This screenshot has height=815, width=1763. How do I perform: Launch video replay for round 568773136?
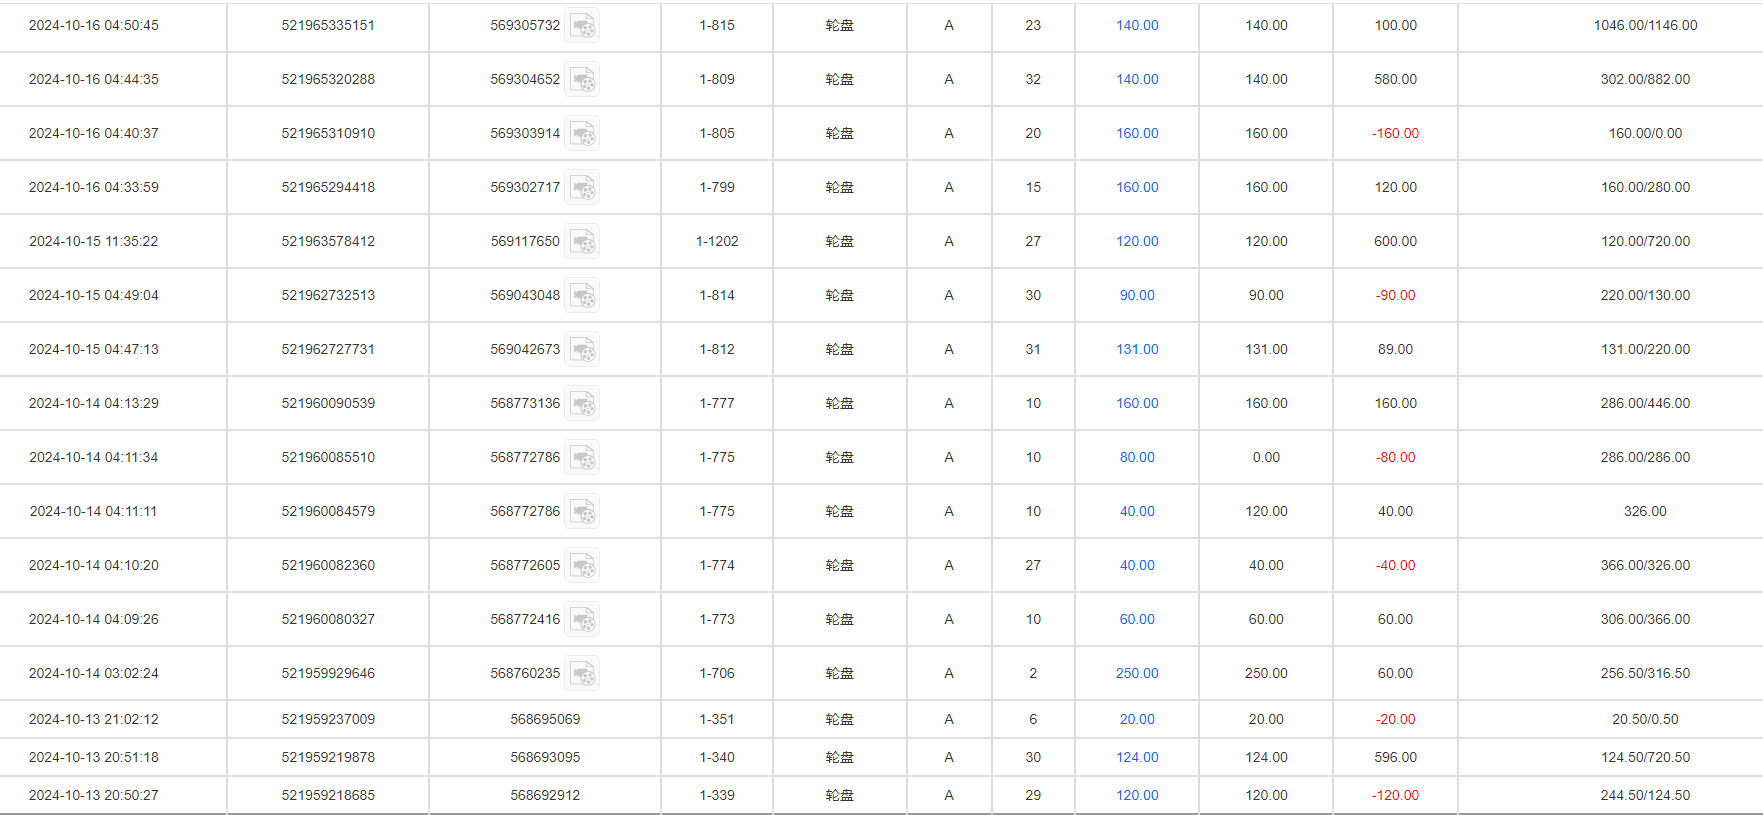[582, 404]
